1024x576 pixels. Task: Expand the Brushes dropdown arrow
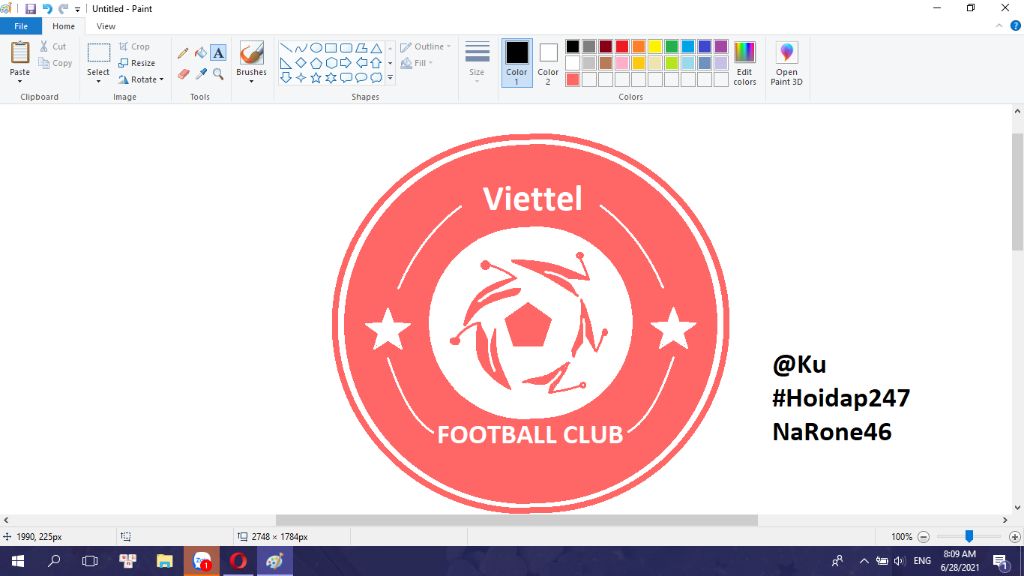(251, 82)
